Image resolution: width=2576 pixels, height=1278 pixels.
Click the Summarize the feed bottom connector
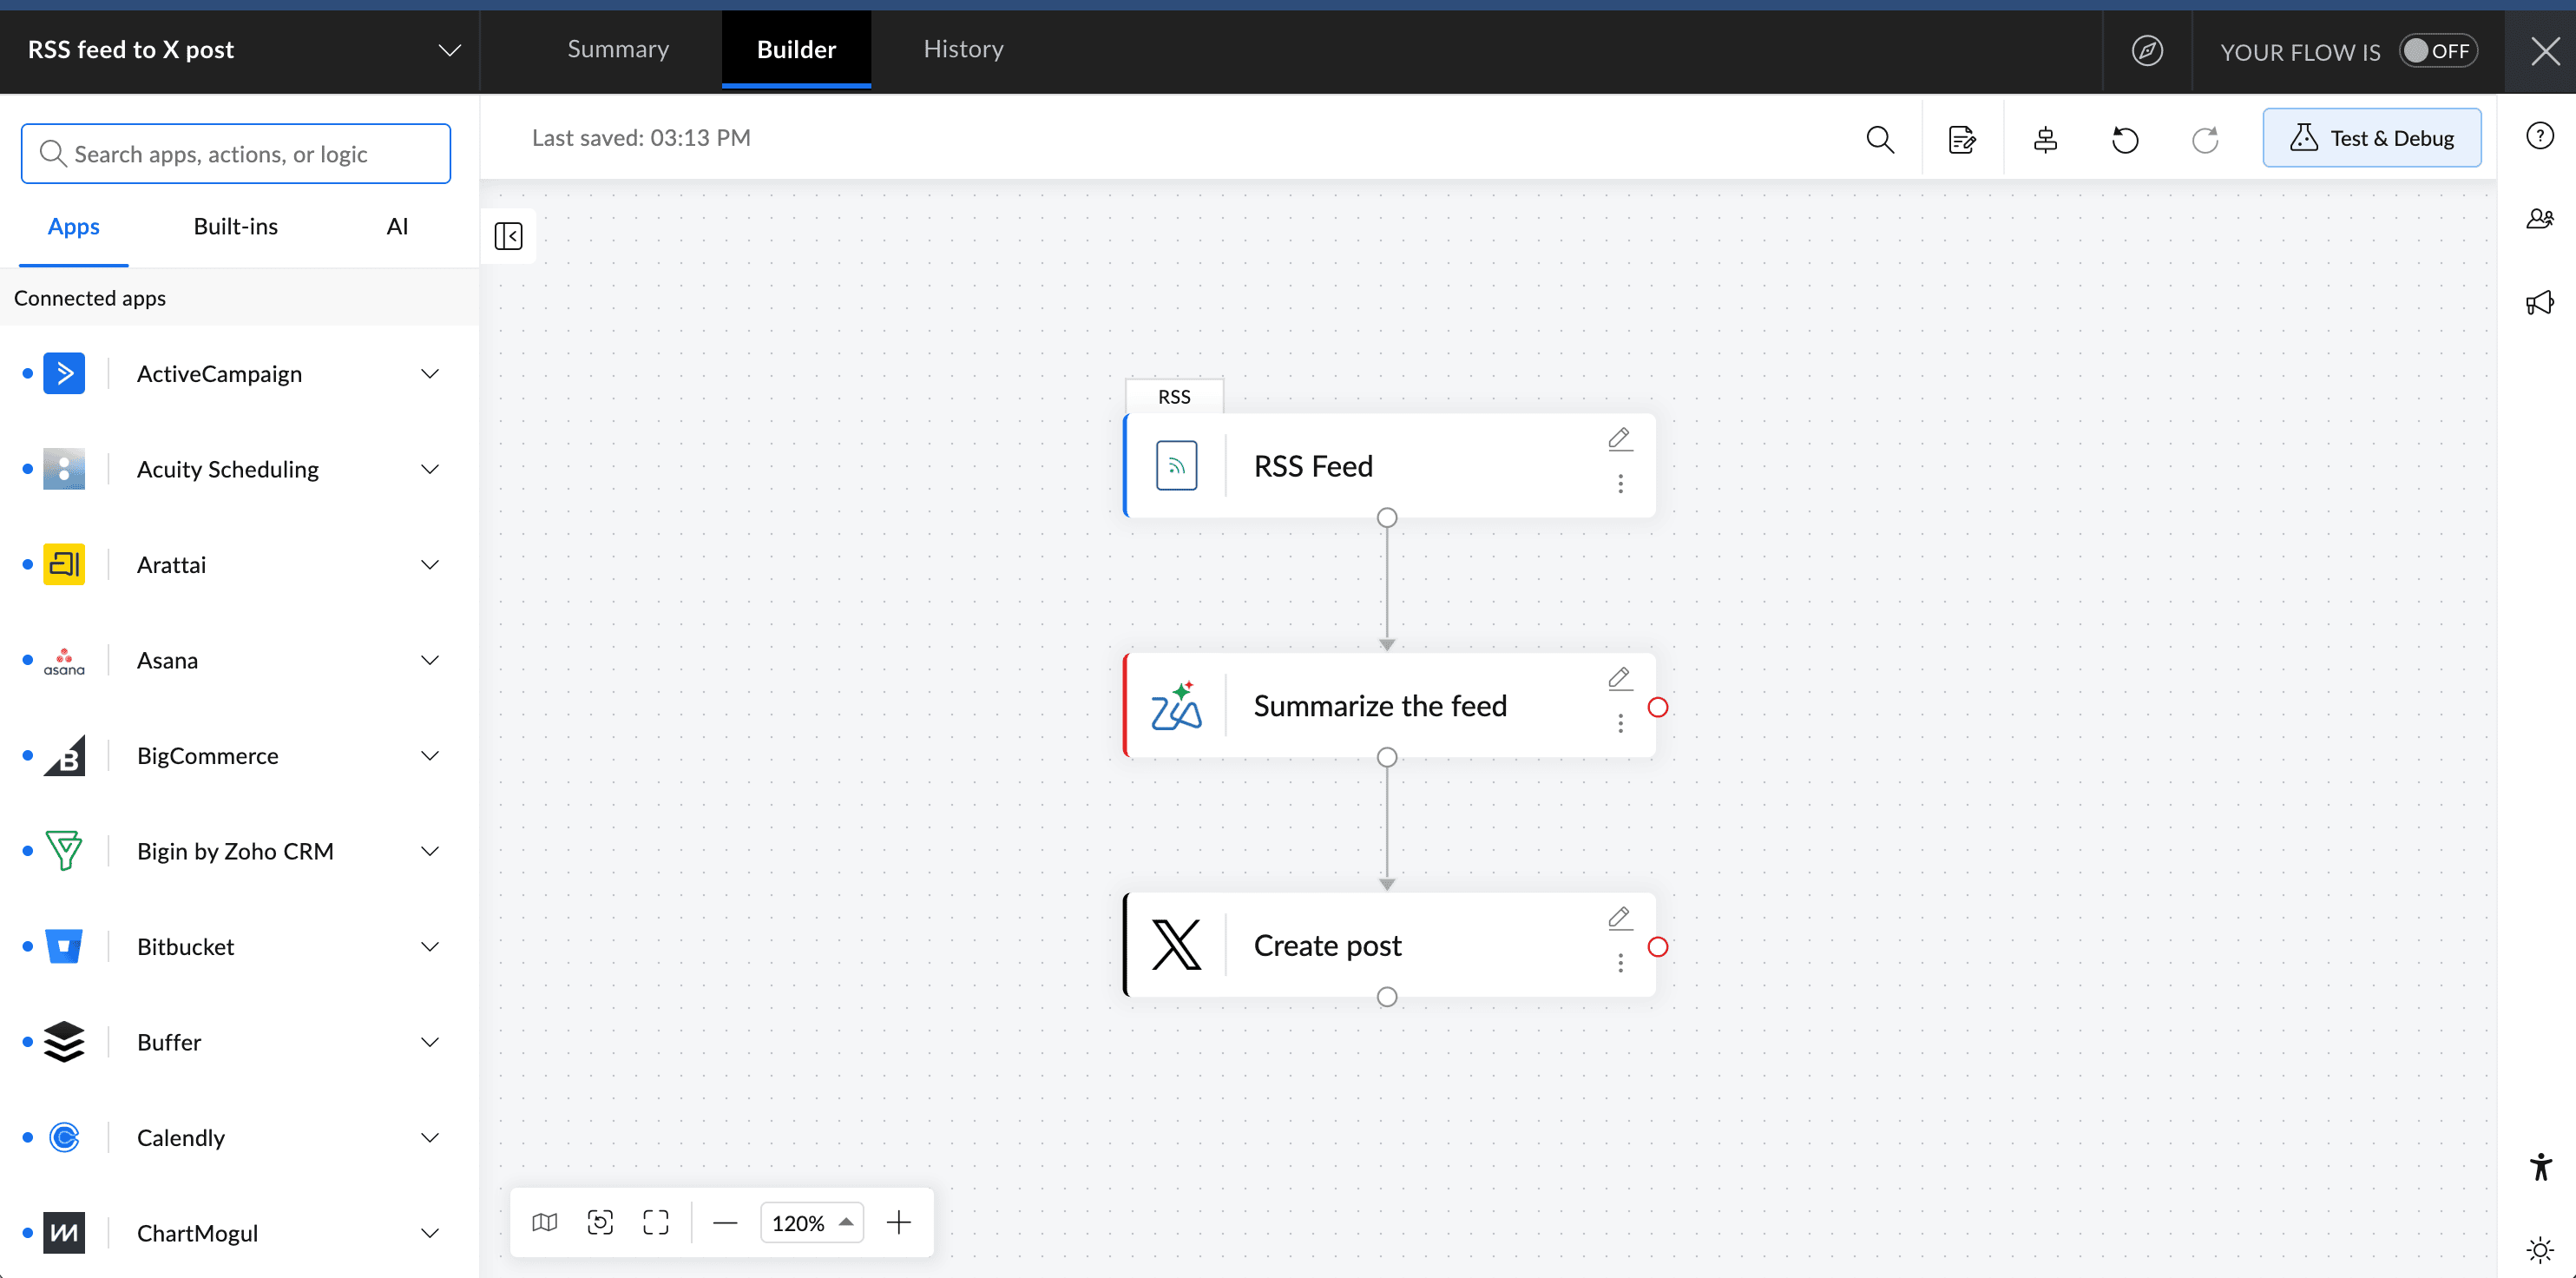1387,758
